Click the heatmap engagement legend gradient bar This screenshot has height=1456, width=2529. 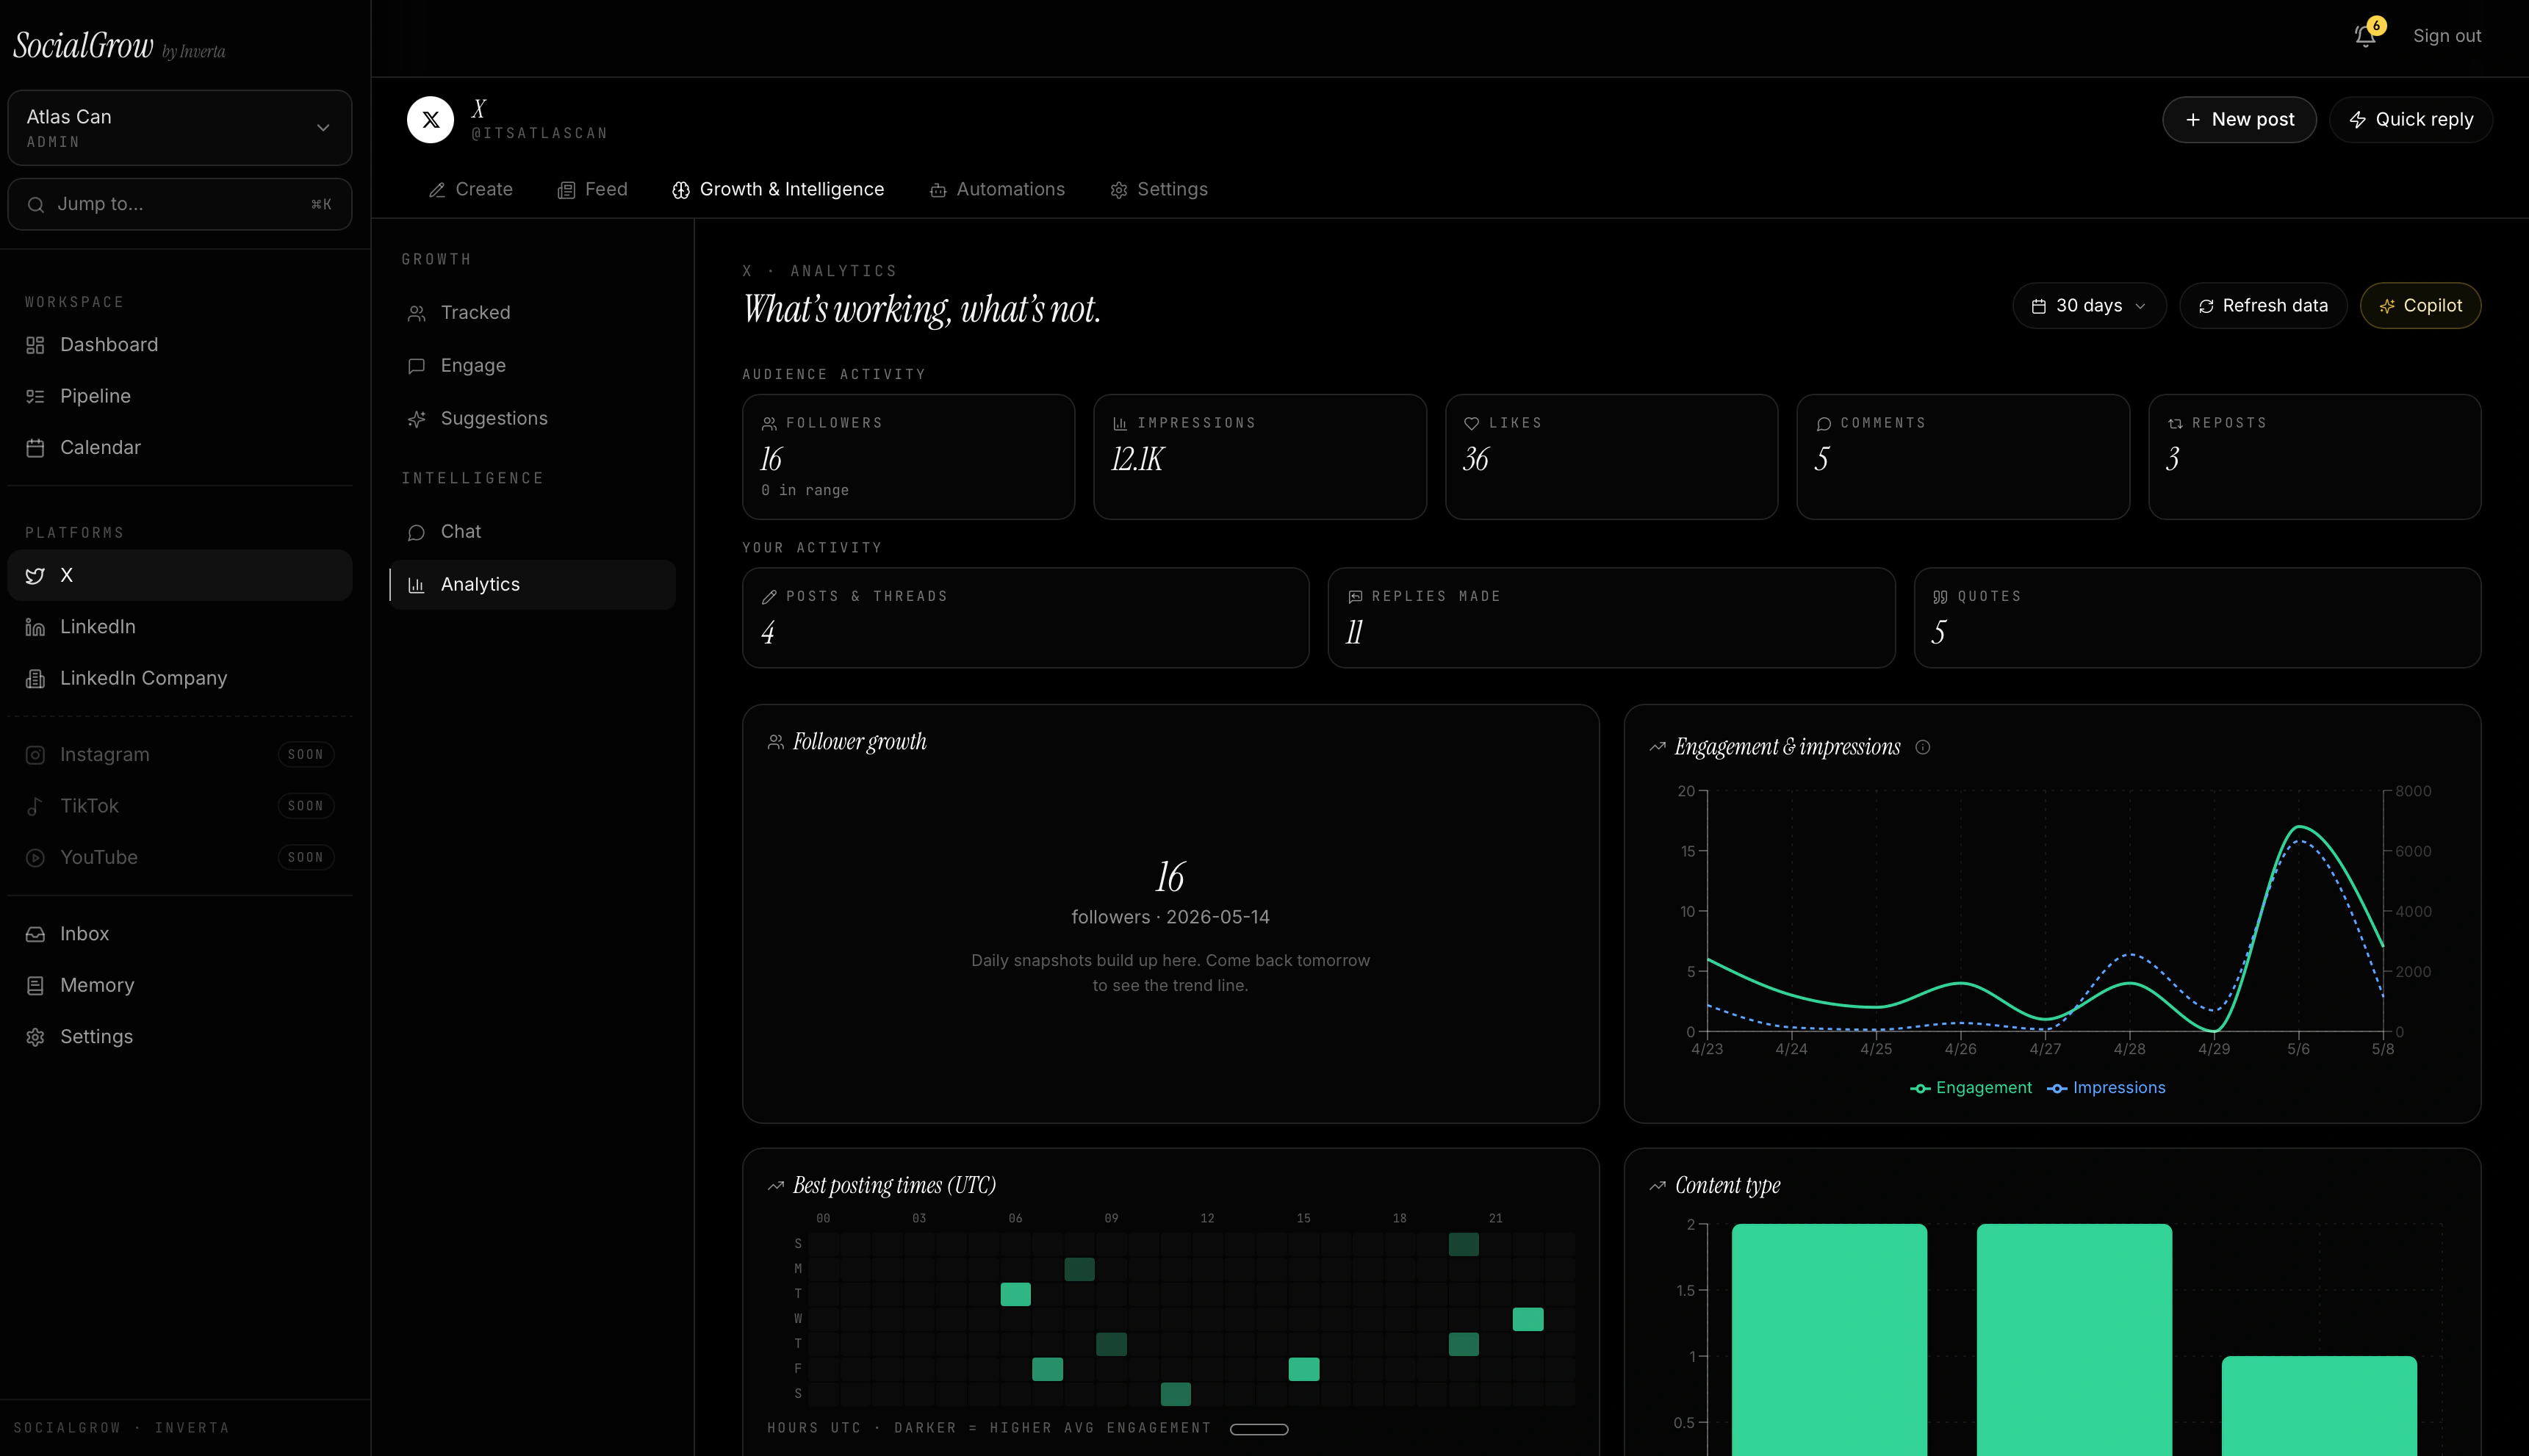[x=1259, y=1430]
